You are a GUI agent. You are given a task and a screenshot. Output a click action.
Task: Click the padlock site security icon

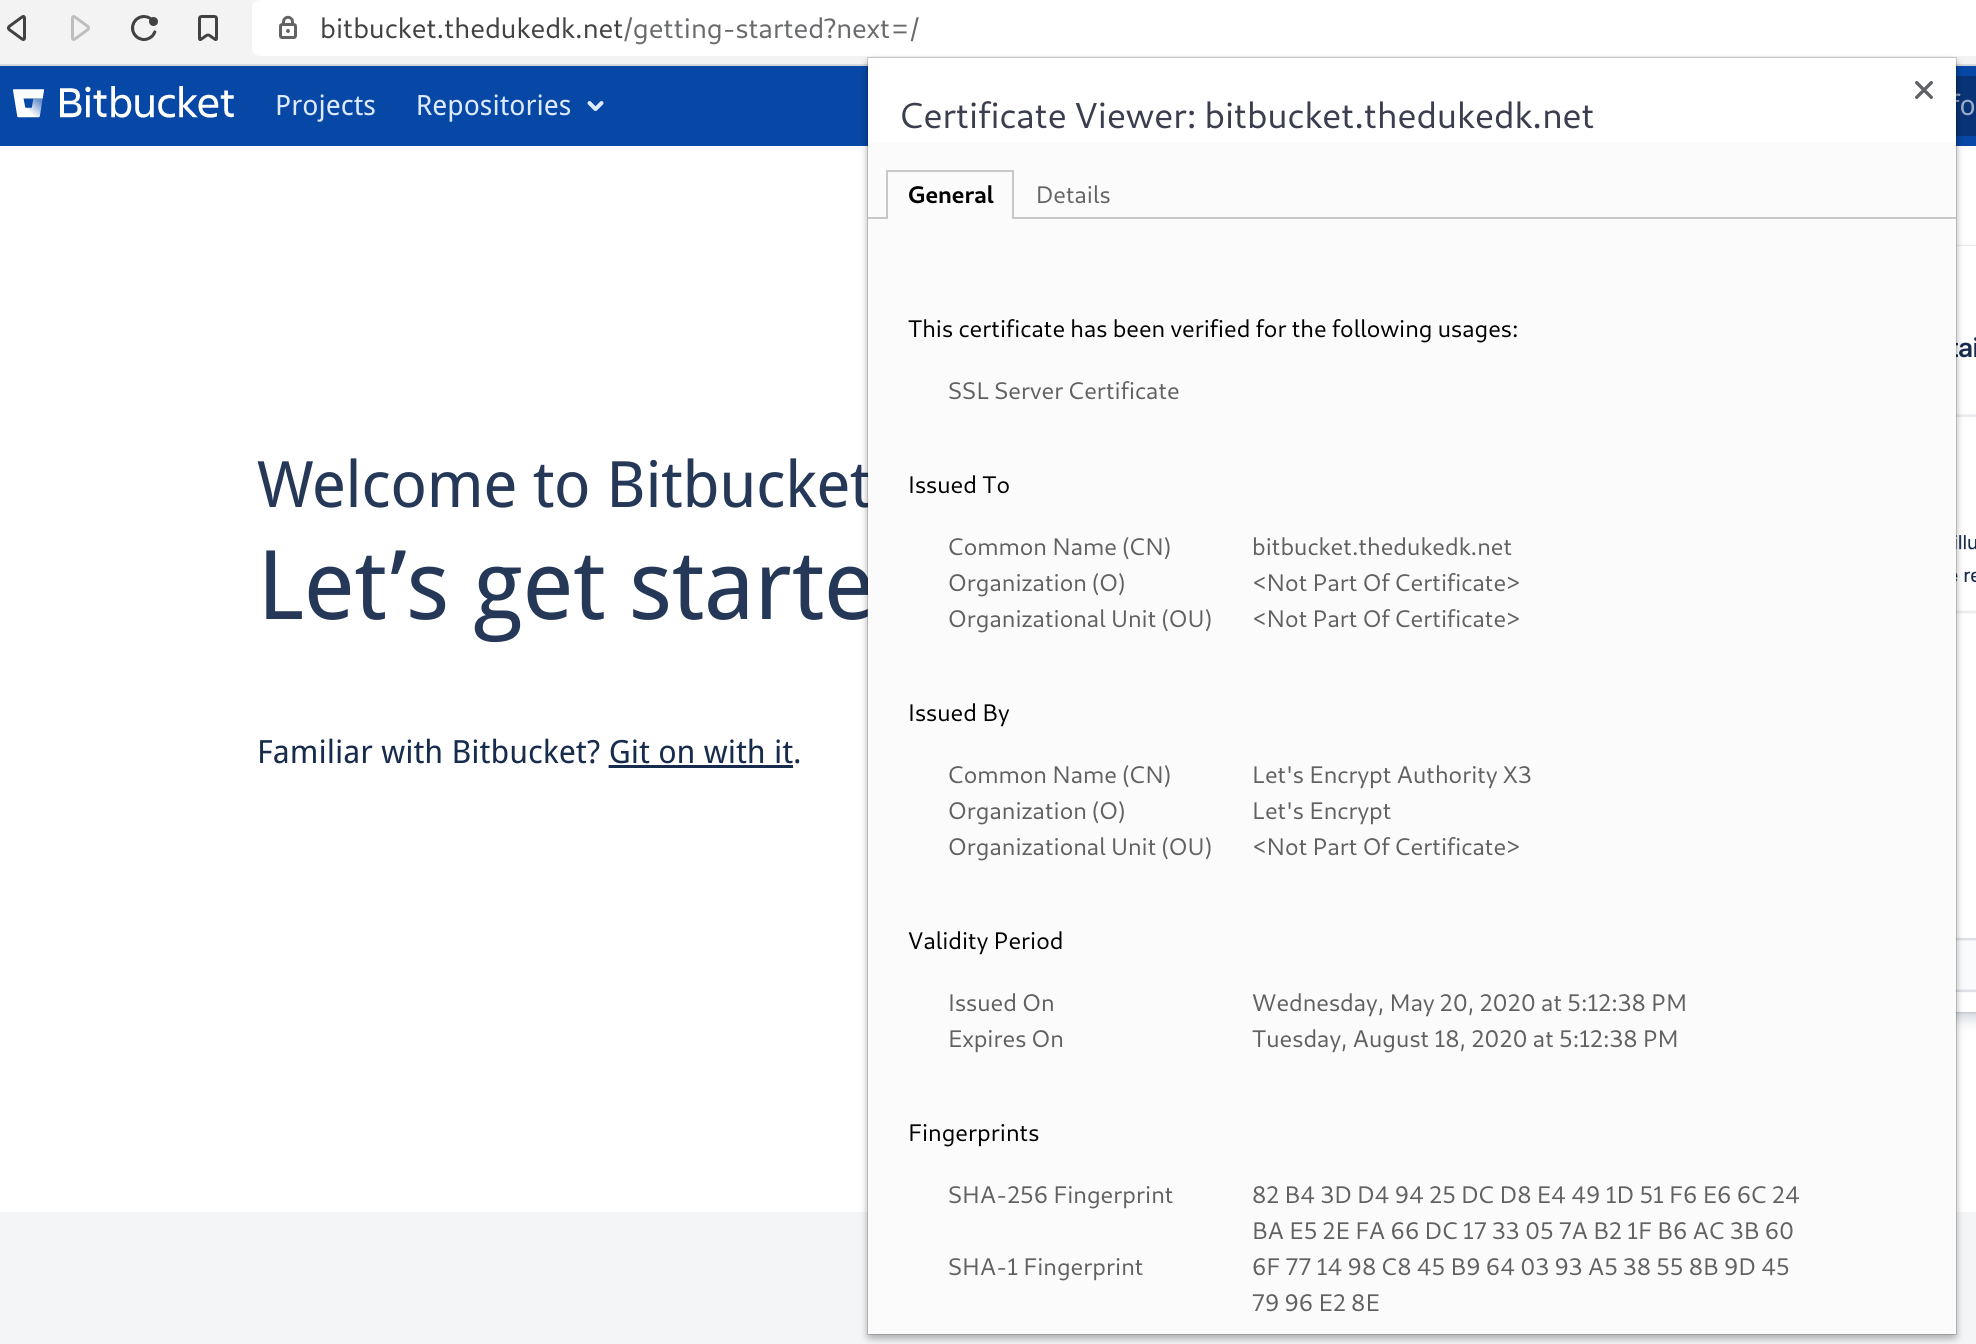288,28
